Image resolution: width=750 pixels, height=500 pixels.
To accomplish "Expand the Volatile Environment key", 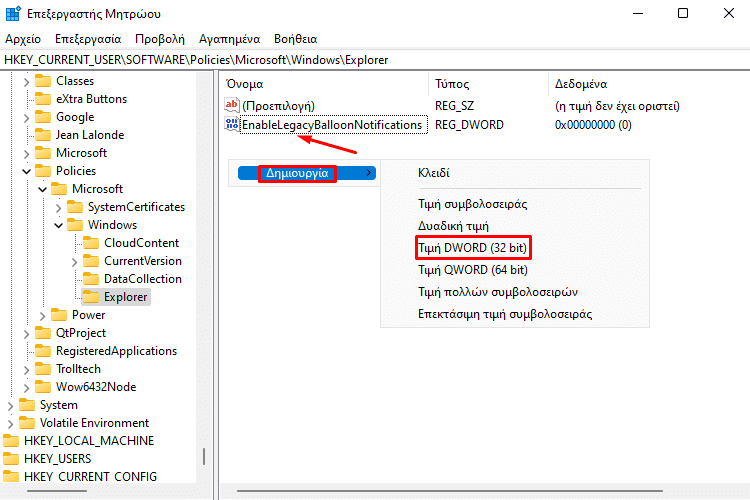I will 11,424.
